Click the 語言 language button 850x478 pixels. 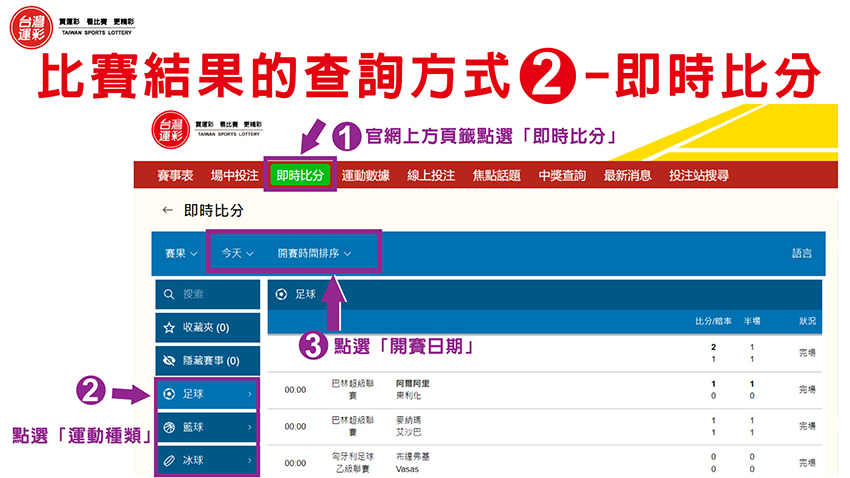point(802,254)
